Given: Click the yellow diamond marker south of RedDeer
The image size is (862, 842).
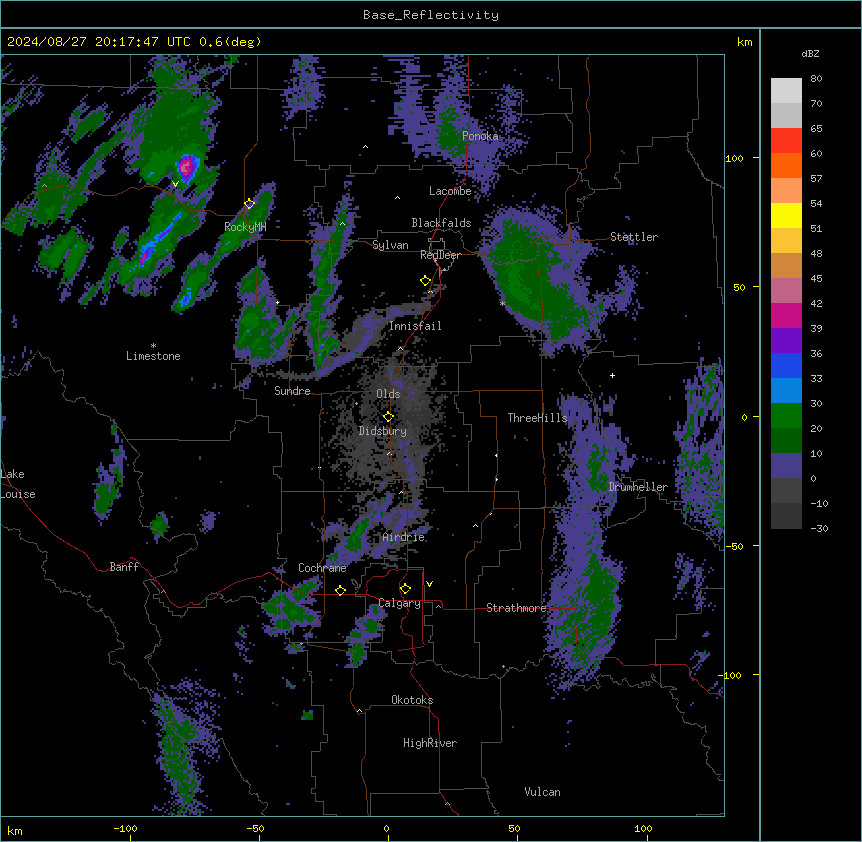Looking at the screenshot, I should point(426,281).
